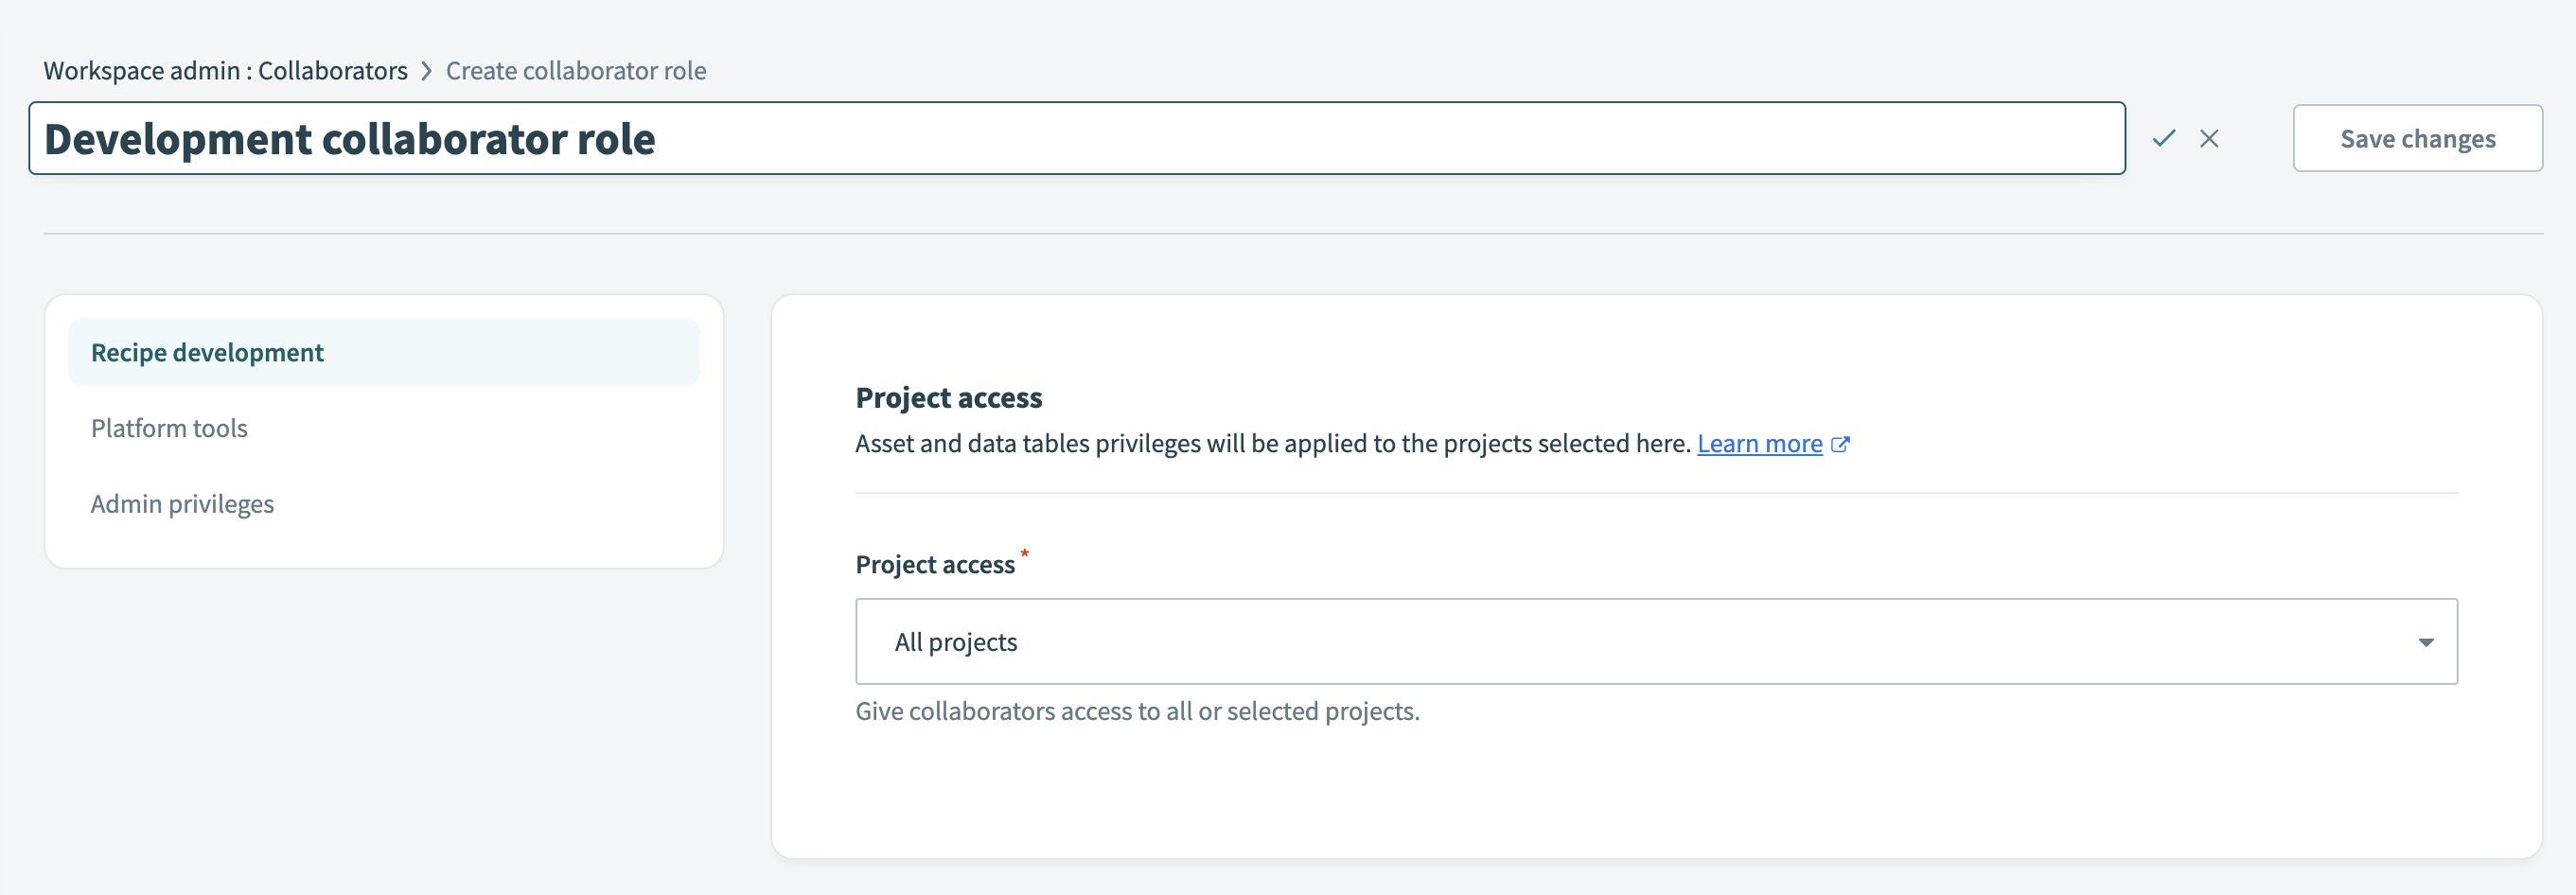Viewport: 2576px width, 895px height.
Task: Open Workspace admin : Collaborators breadcrumb
Action: [x=225, y=71]
